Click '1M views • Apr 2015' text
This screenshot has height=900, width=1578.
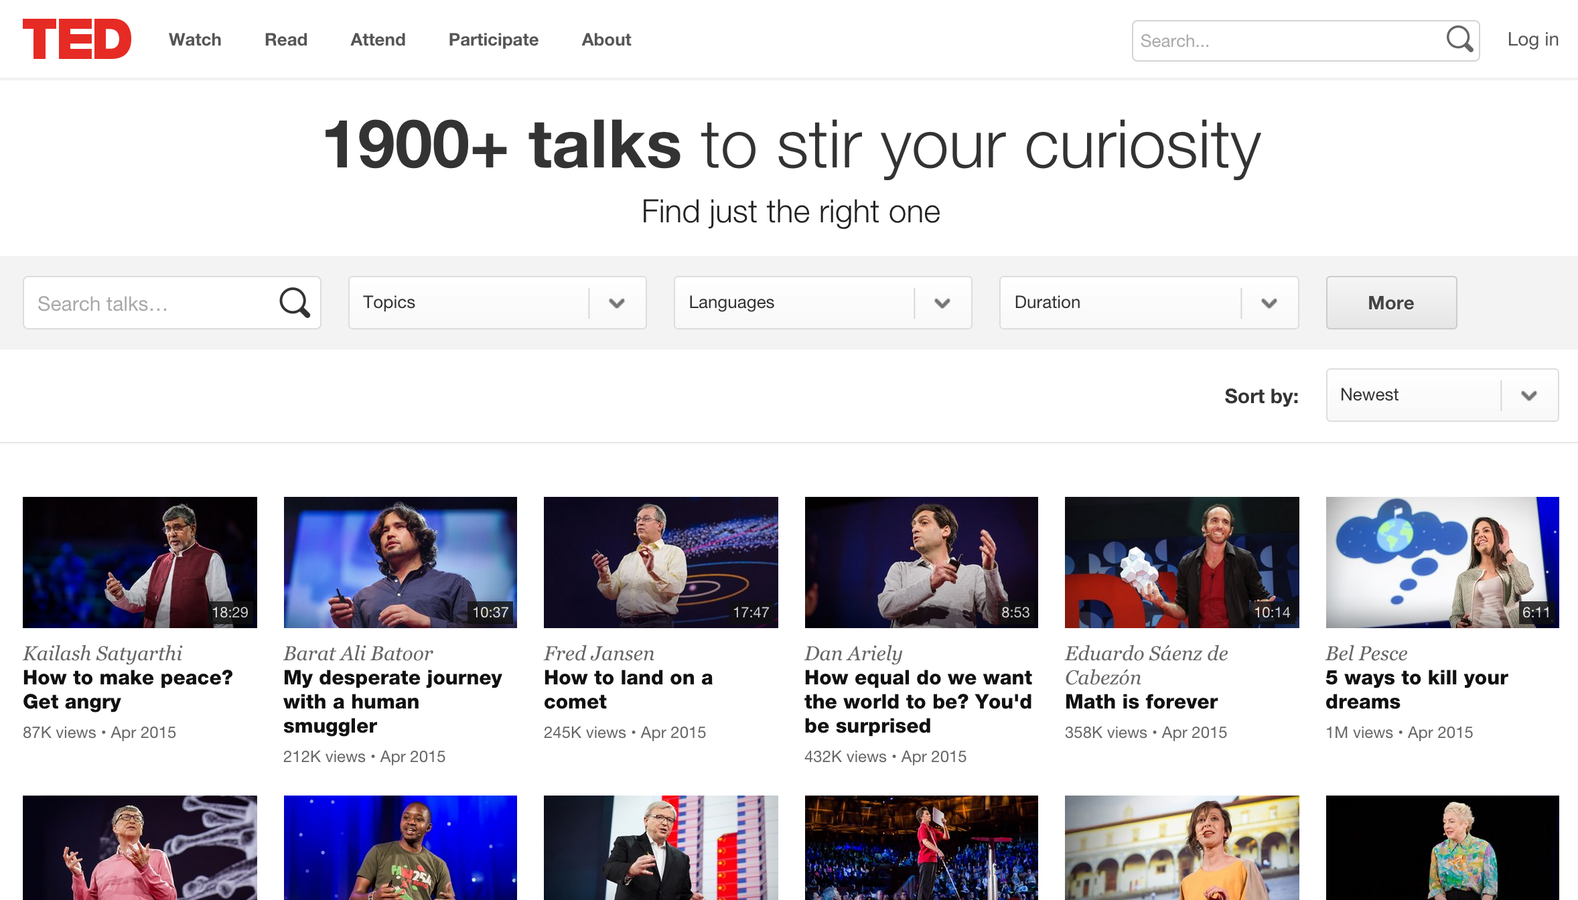coord(1399,733)
